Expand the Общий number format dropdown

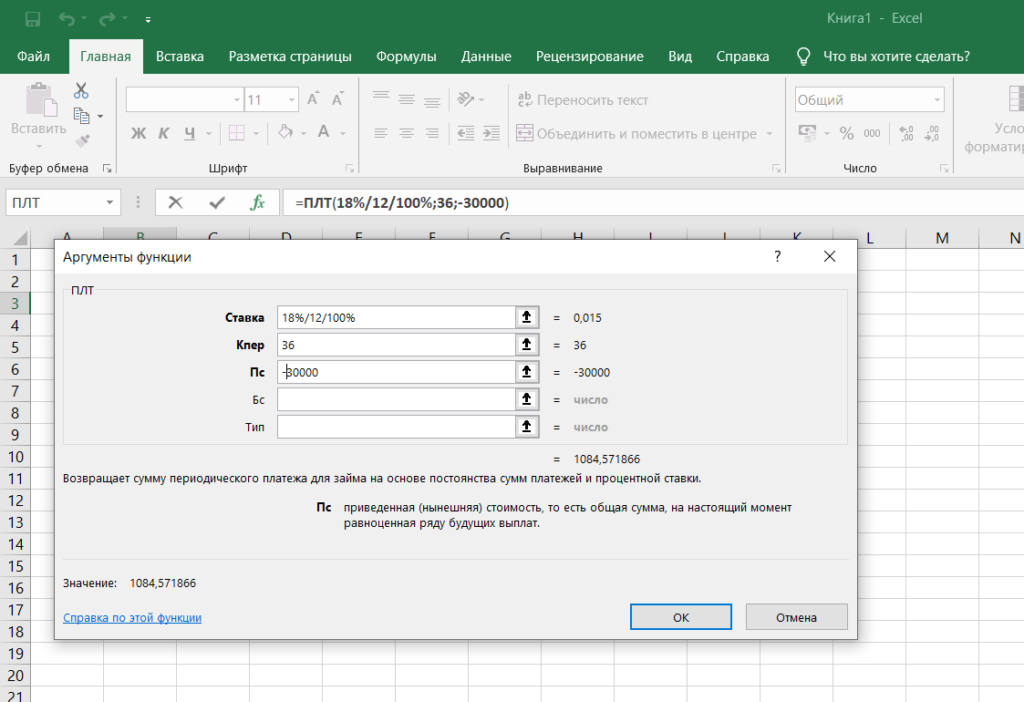point(937,100)
